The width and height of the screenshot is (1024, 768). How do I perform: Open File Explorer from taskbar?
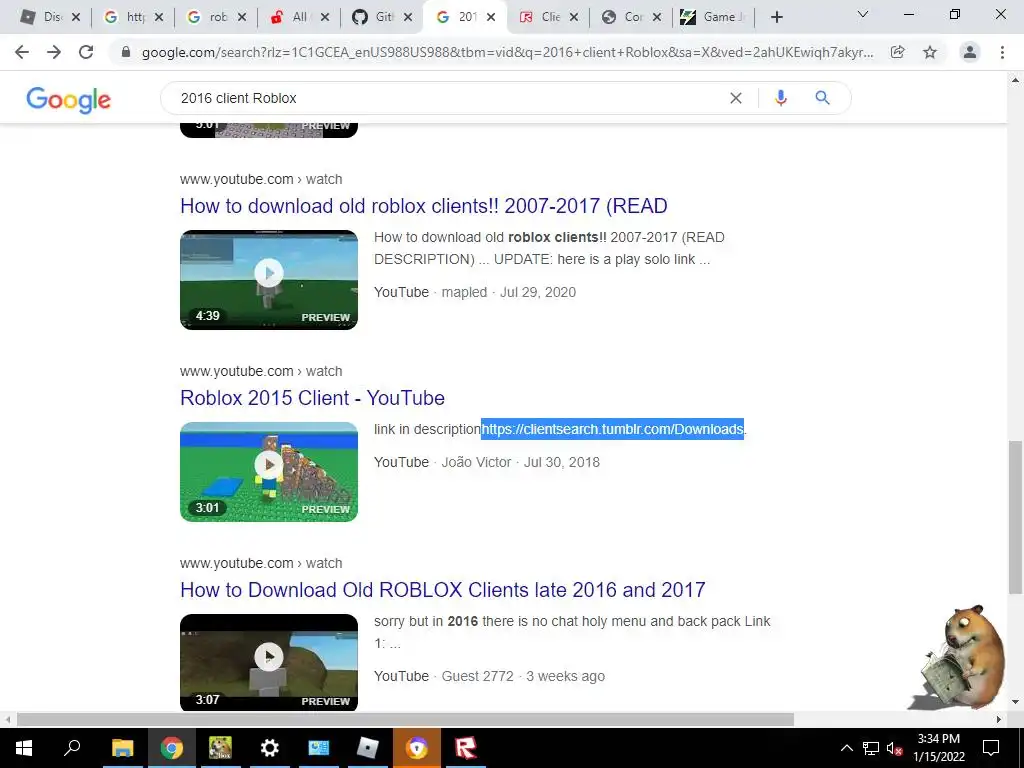click(x=122, y=748)
